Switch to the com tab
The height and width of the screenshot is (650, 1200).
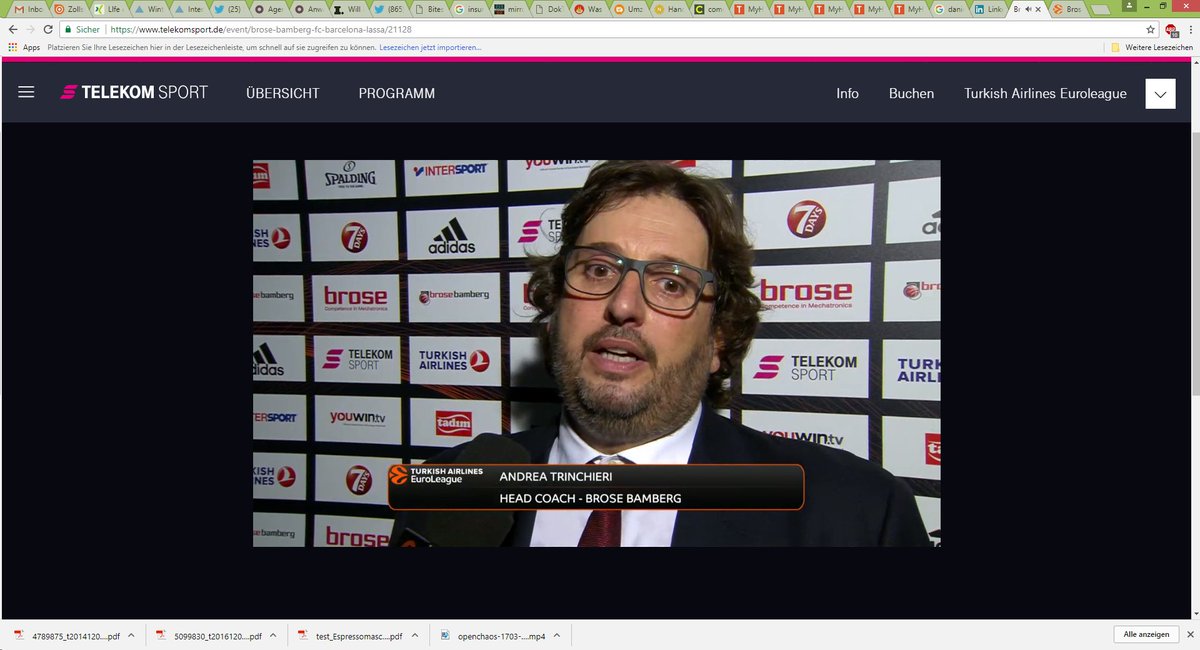(710, 9)
